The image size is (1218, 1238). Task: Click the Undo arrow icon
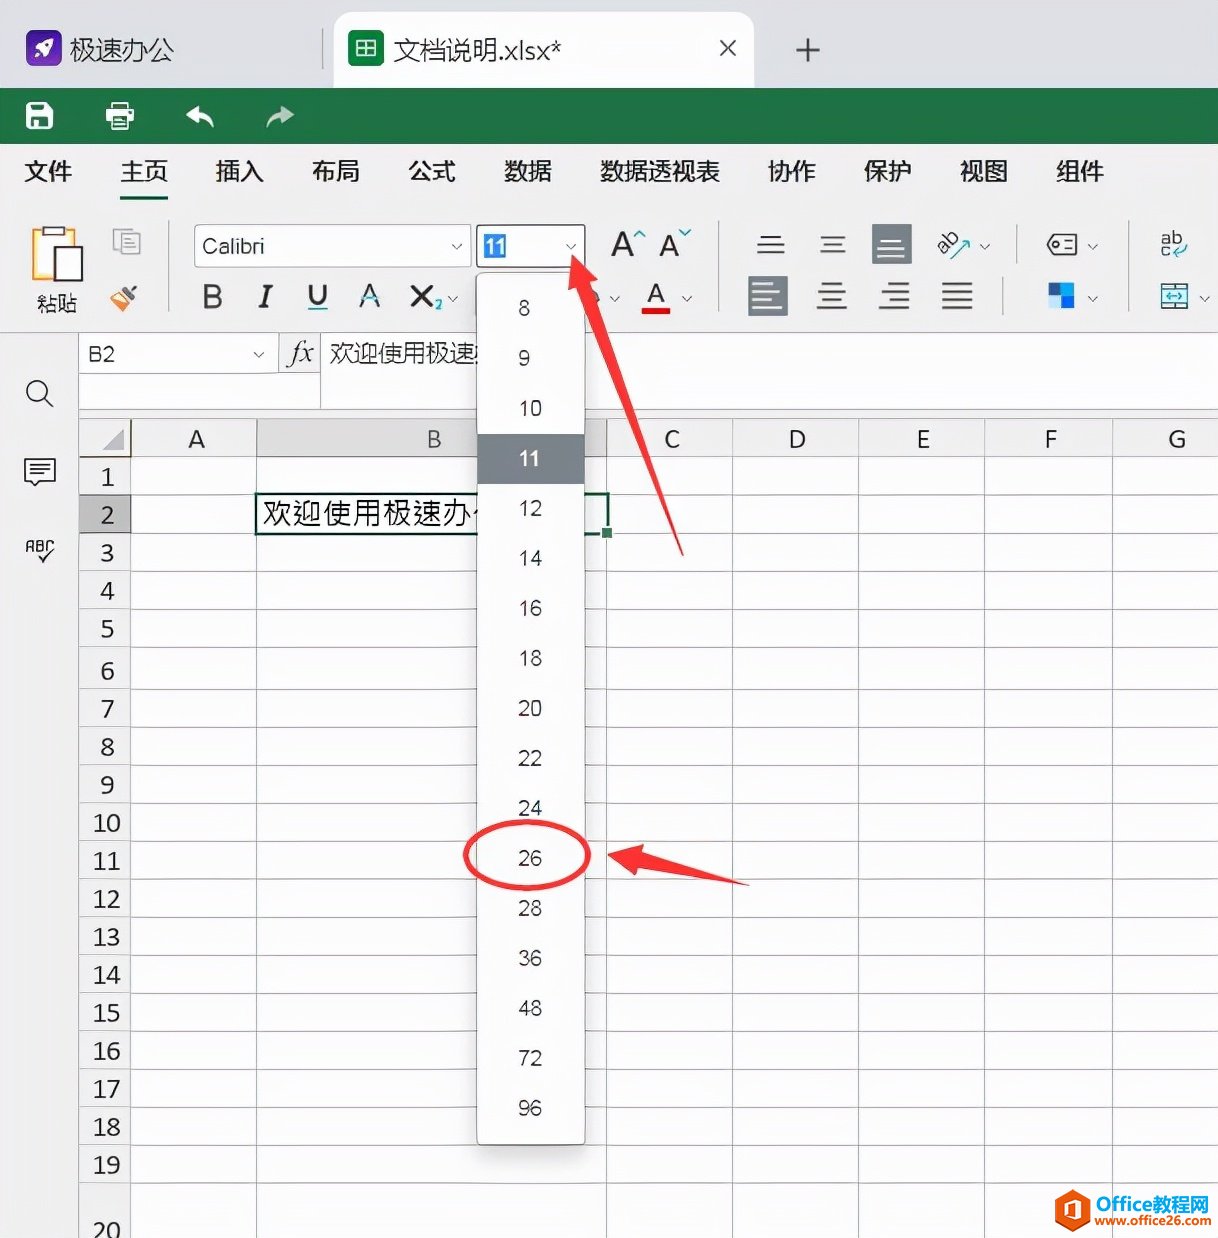(199, 116)
